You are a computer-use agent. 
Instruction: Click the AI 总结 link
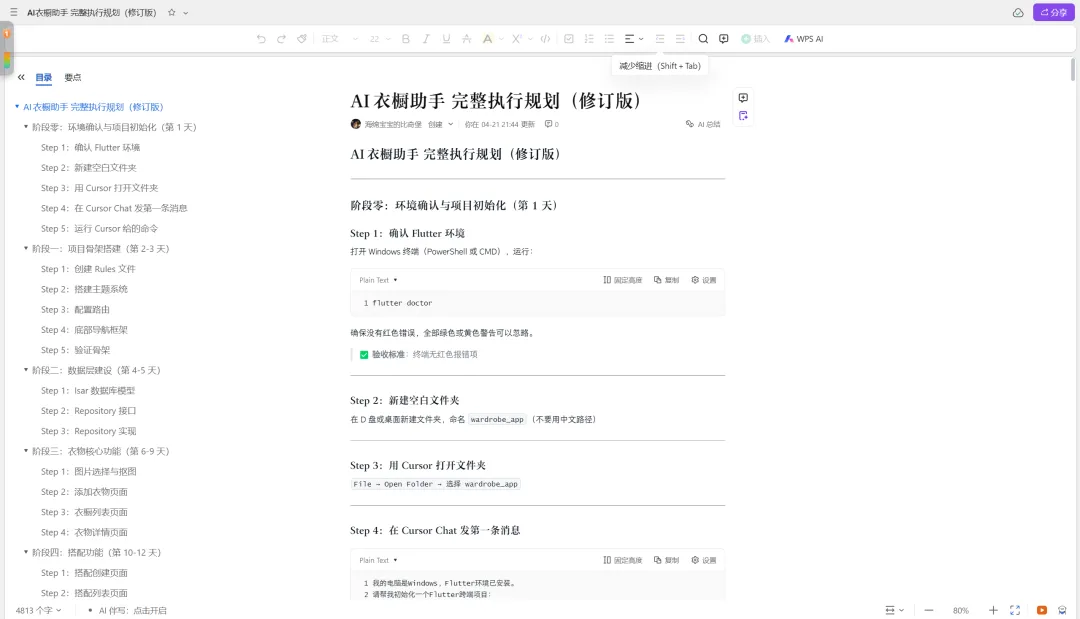[x=703, y=125]
